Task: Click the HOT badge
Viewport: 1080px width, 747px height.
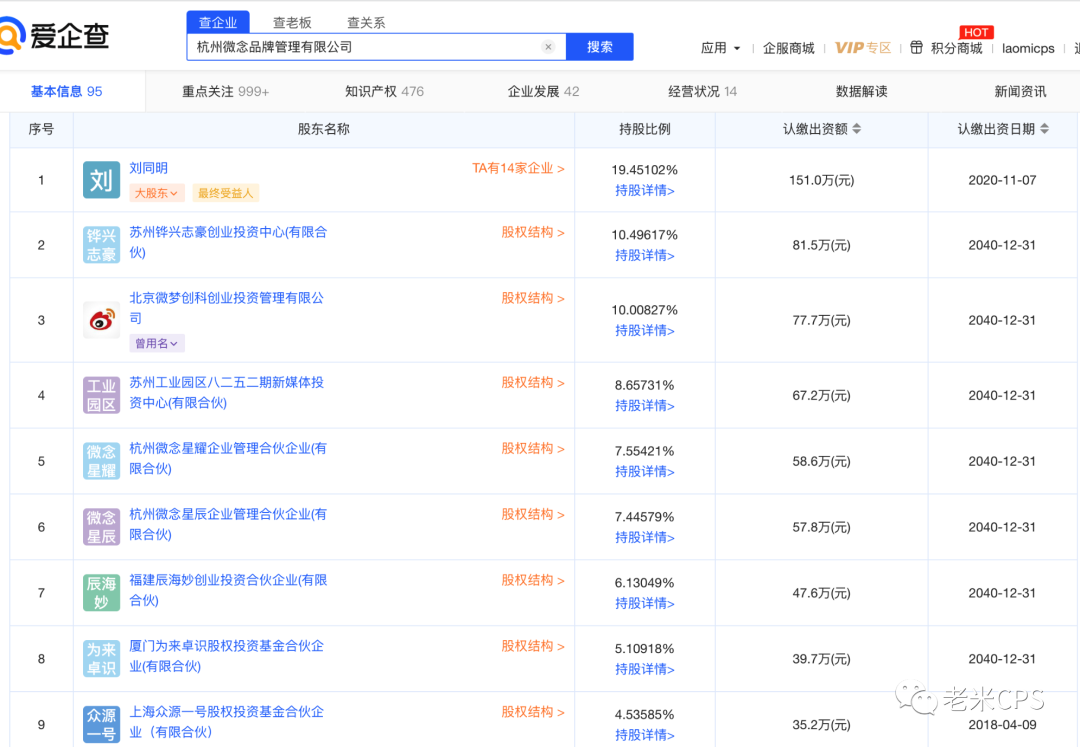Action: 976,32
